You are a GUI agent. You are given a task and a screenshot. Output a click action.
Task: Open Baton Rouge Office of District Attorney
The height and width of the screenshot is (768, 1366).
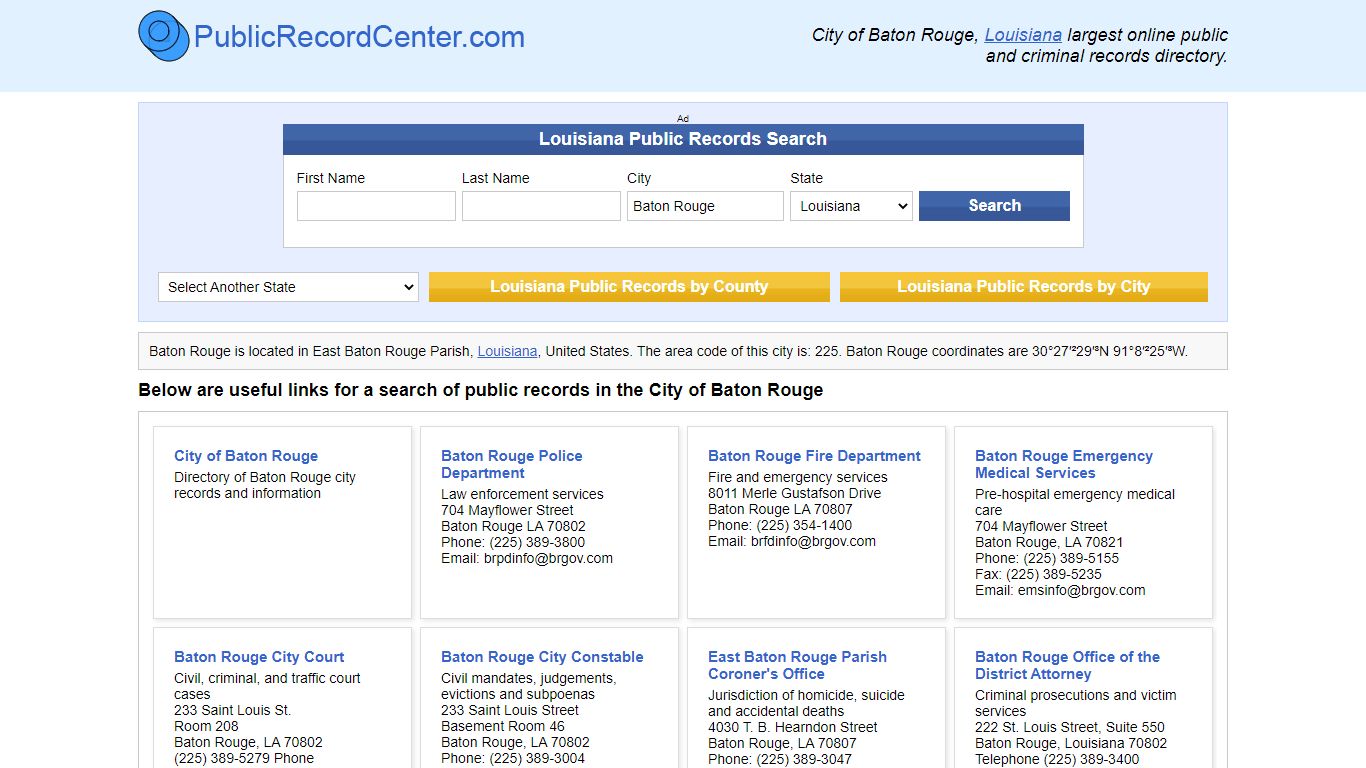coord(1067,665)
